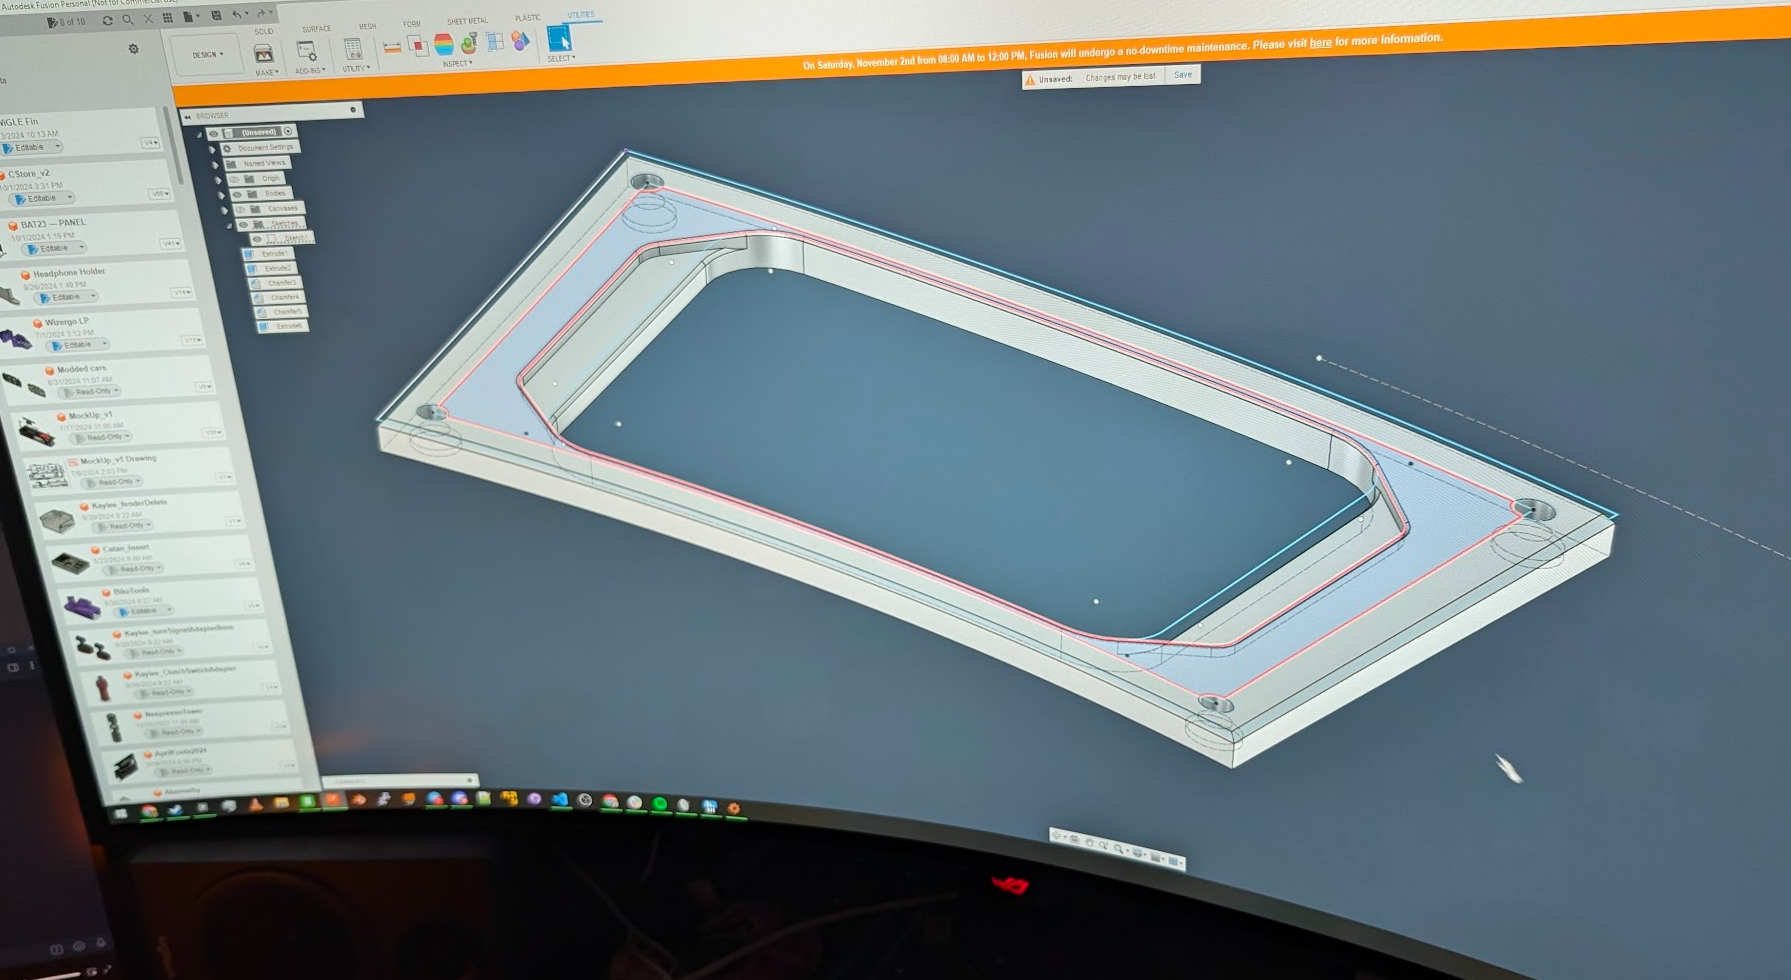Click the Scripts and Add-Ins icon
The height and width of the screenshot is (980, 1791).
point(307,51)
